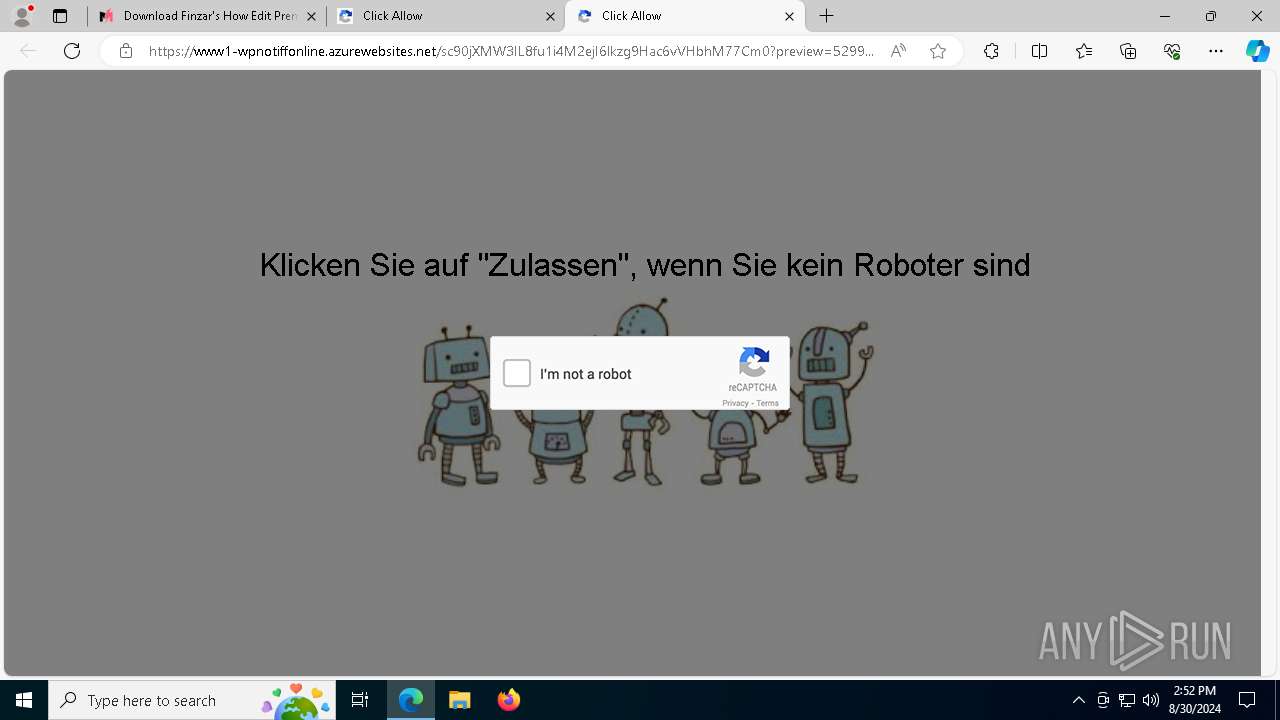Viewport: 1280px width, 720px height.
Task: Toggle Split screen view
Action: coord(1039,51)
